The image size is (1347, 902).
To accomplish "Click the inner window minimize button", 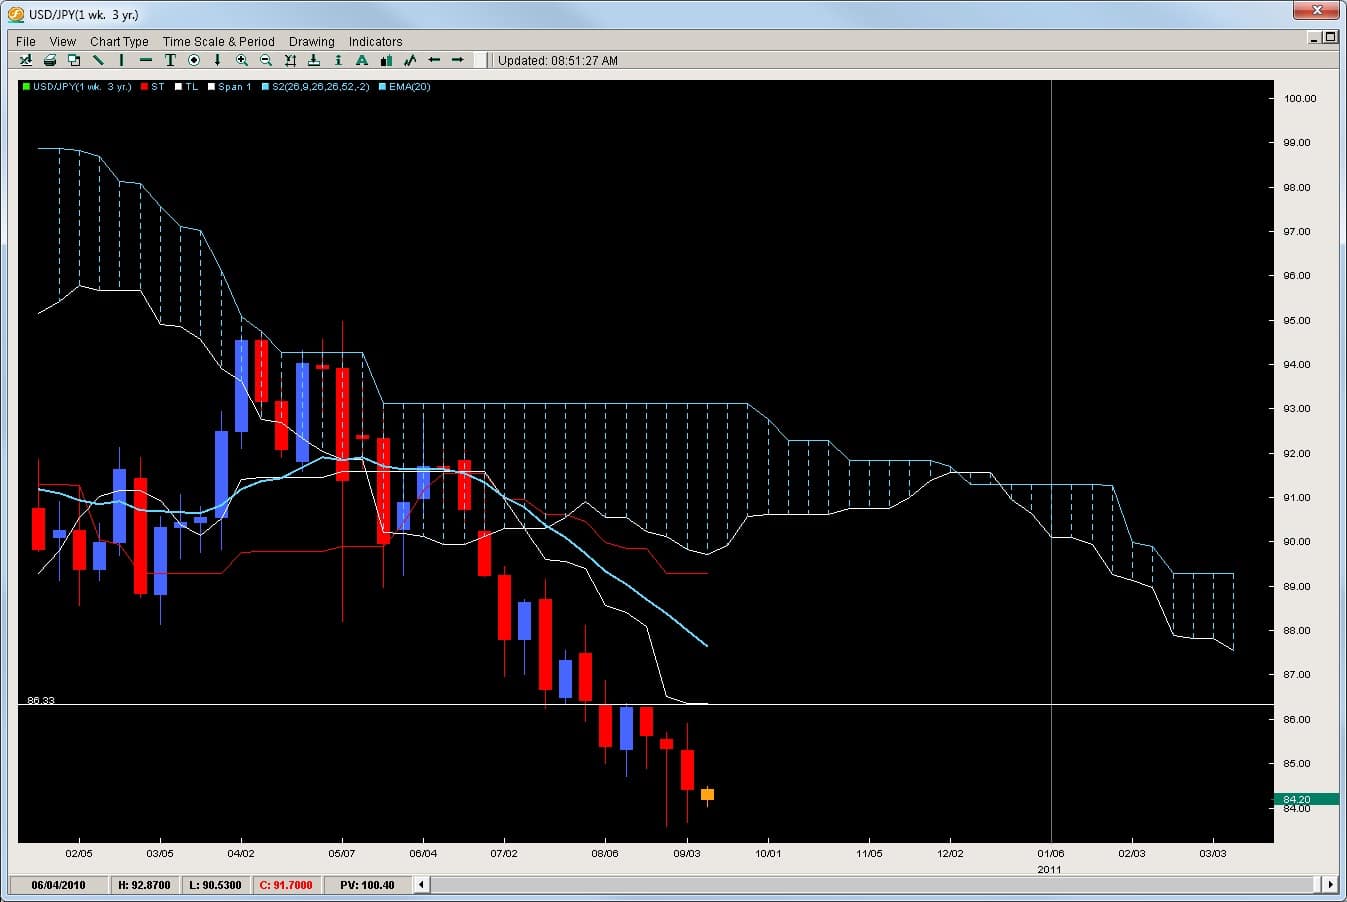I will click(1314, 37).
